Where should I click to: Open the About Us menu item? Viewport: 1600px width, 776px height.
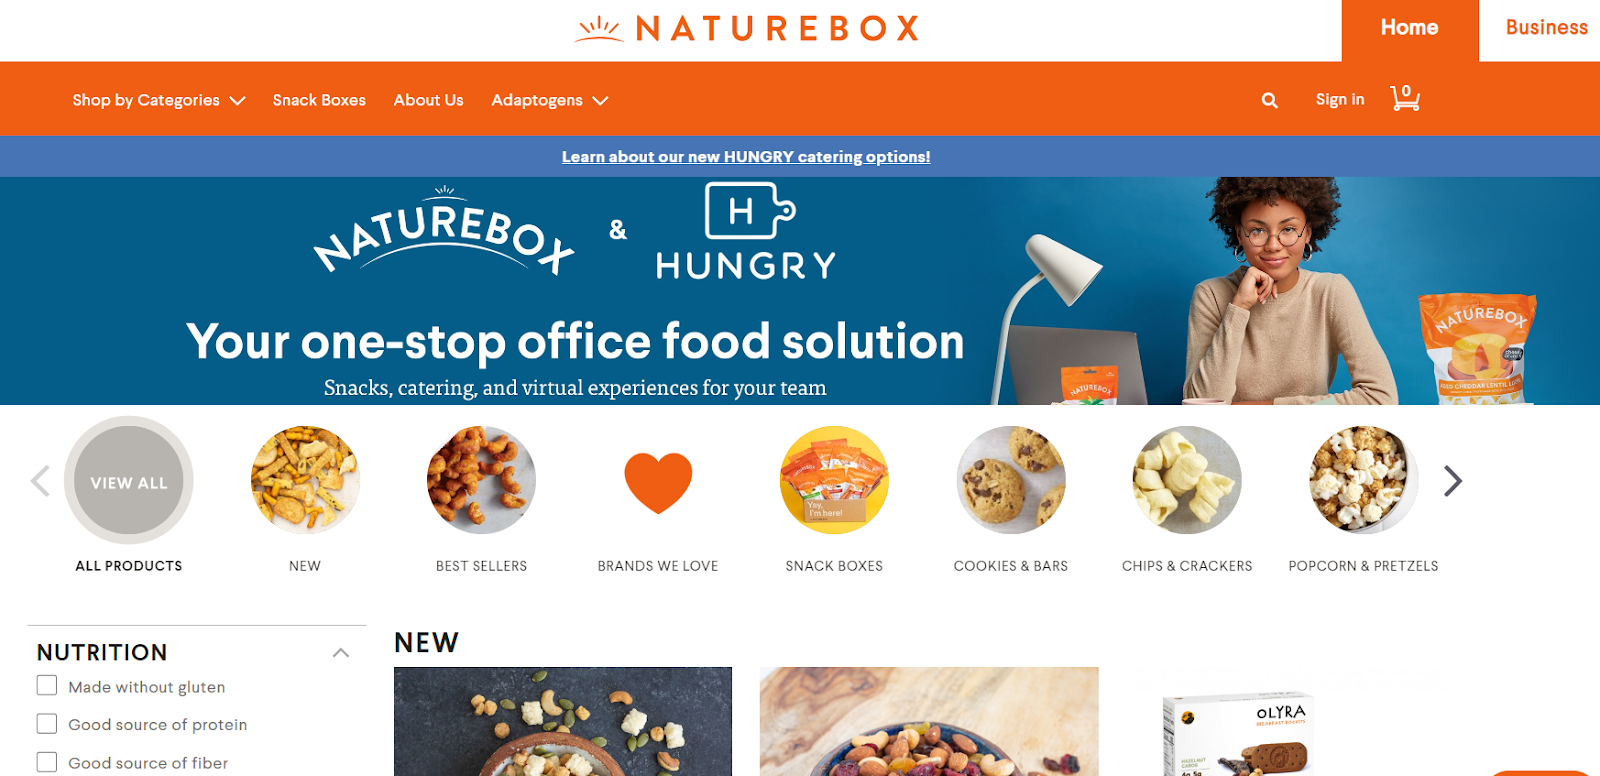pyautogui.click(x=428, y=100)
